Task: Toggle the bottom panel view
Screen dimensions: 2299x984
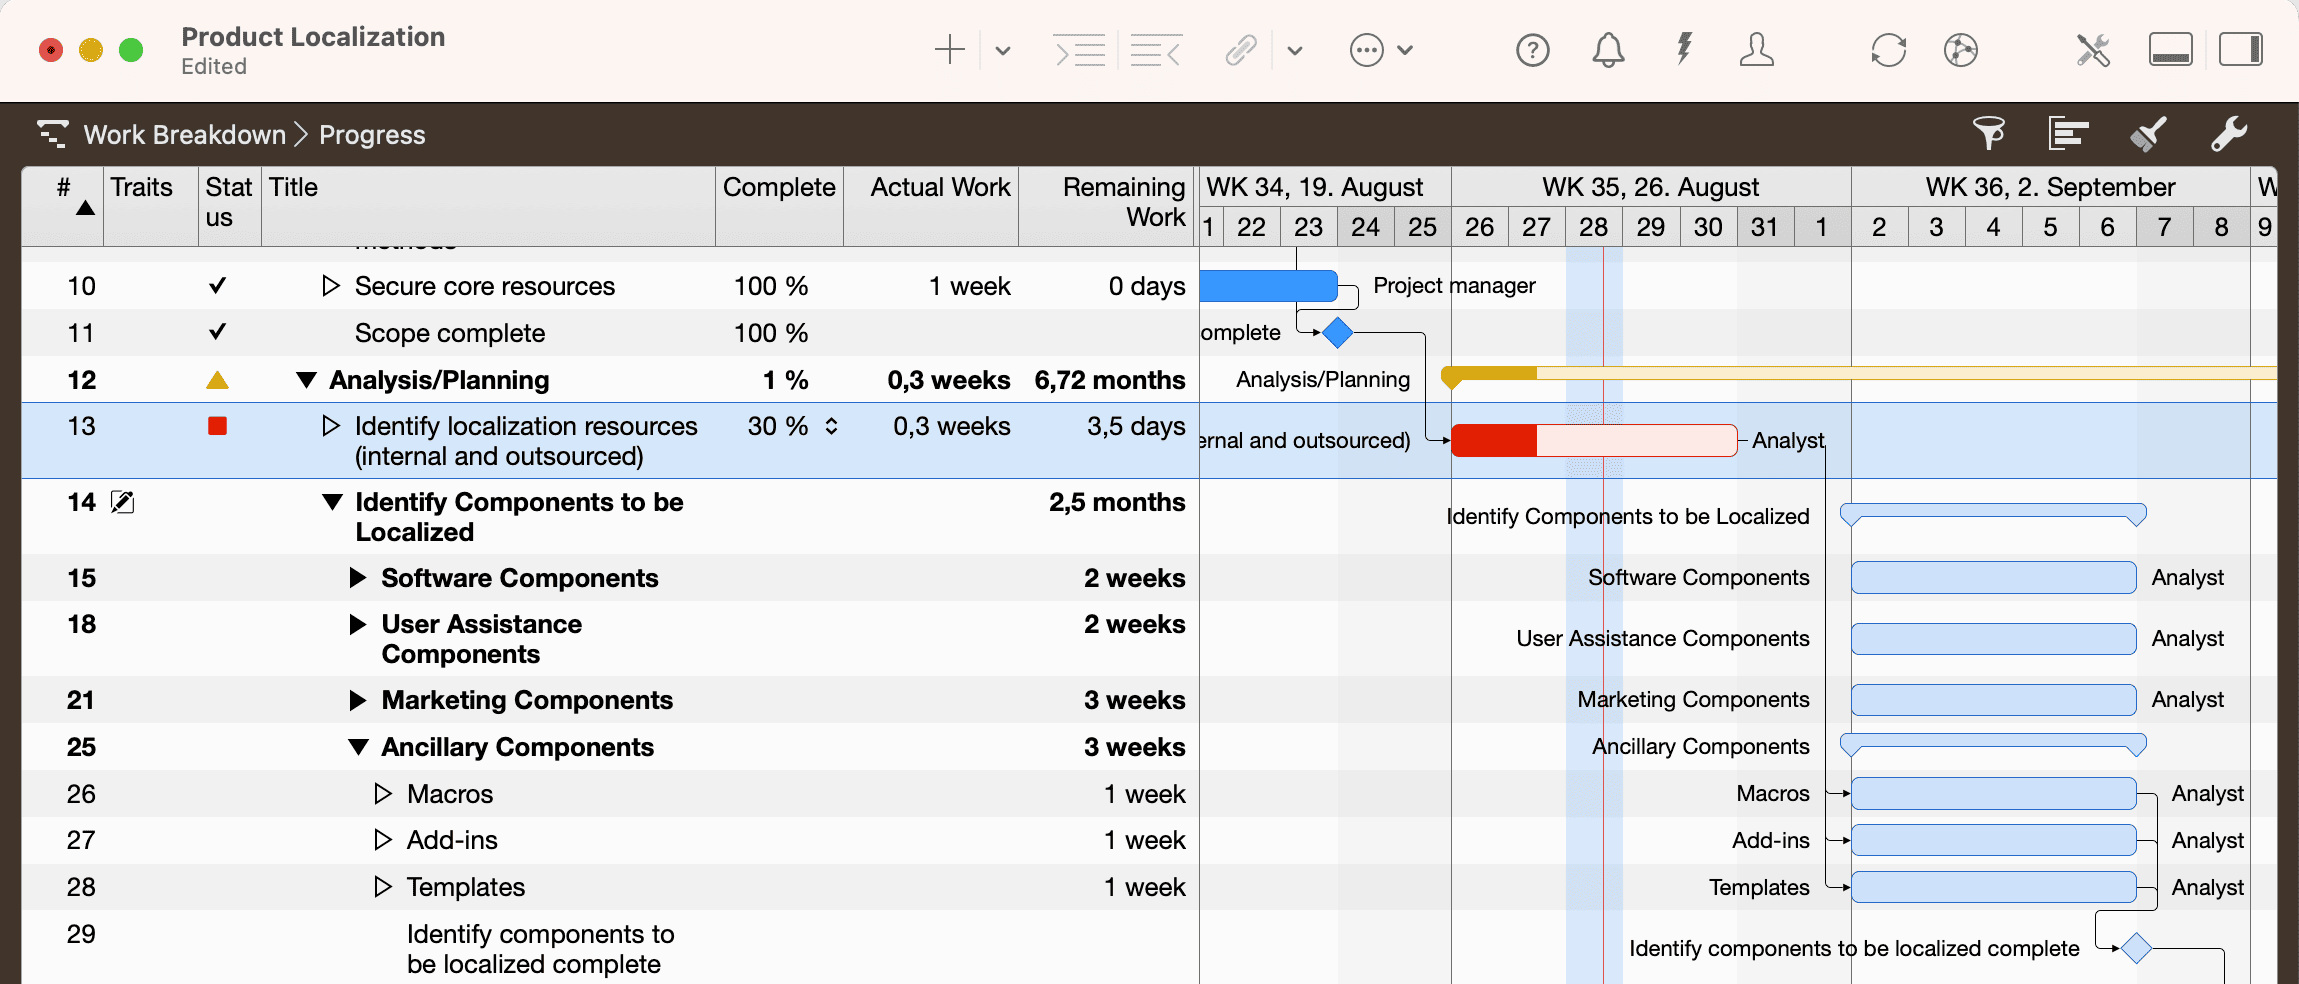Action: tap(2170, 50)
